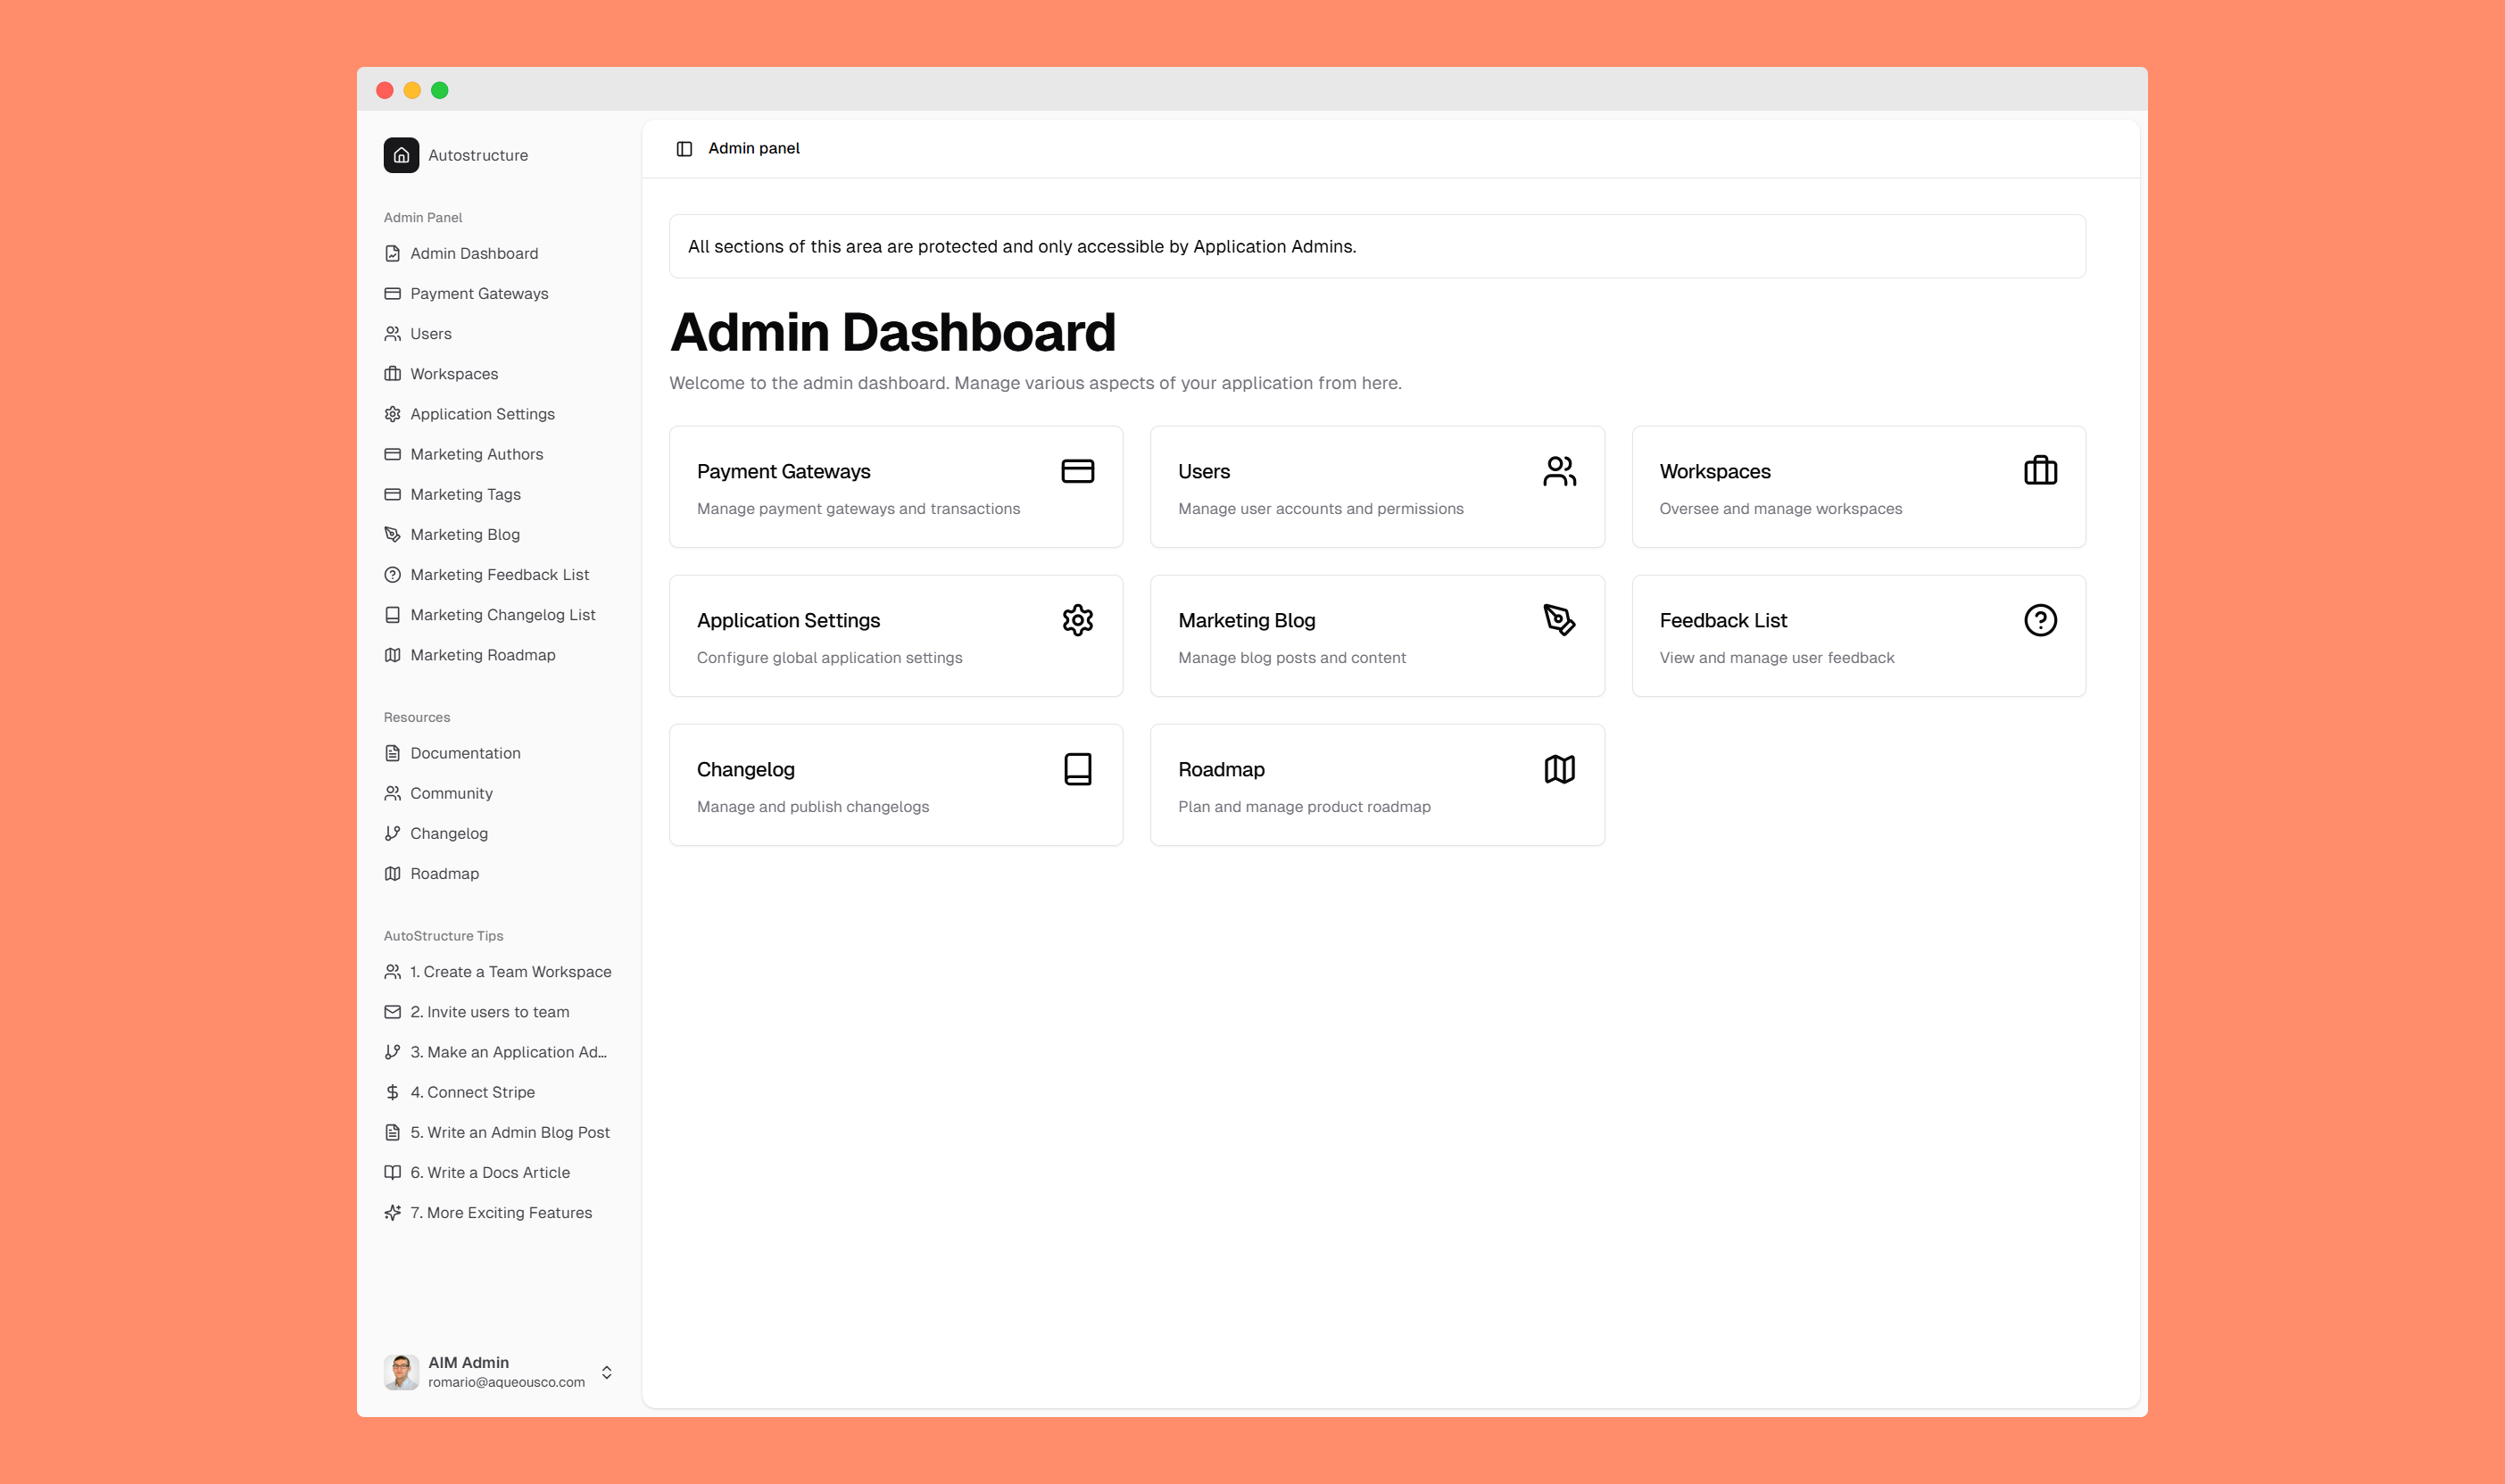This screenshot has height=1484, width=2505.
Task: Select Marketing Authors in sidebar
Action: click(476, 454)
